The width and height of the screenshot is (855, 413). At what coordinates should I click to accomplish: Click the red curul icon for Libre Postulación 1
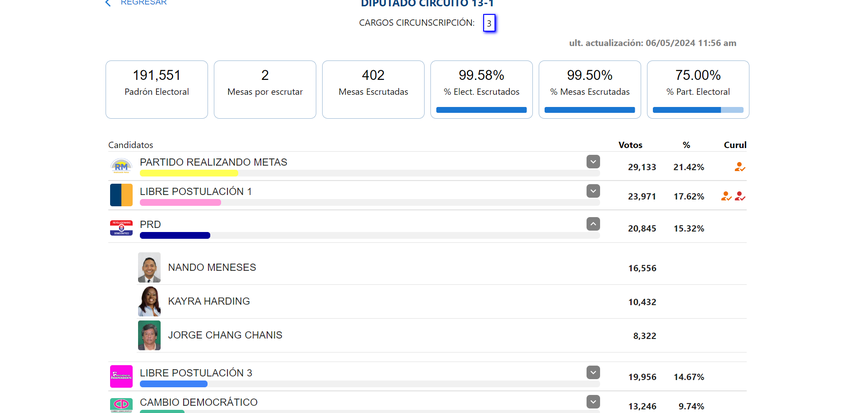click(741, 196)
